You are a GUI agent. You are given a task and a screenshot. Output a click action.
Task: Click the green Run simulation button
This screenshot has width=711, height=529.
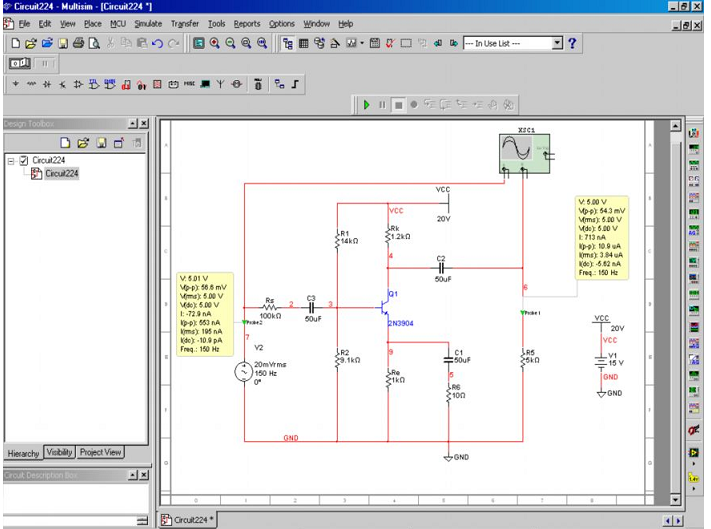tap(367, 104)
